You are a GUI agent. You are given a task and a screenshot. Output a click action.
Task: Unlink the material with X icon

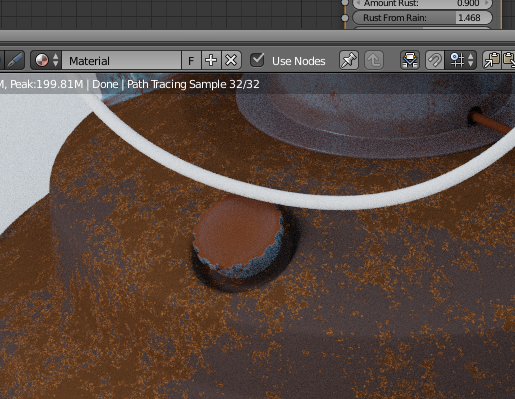[231, 60]
